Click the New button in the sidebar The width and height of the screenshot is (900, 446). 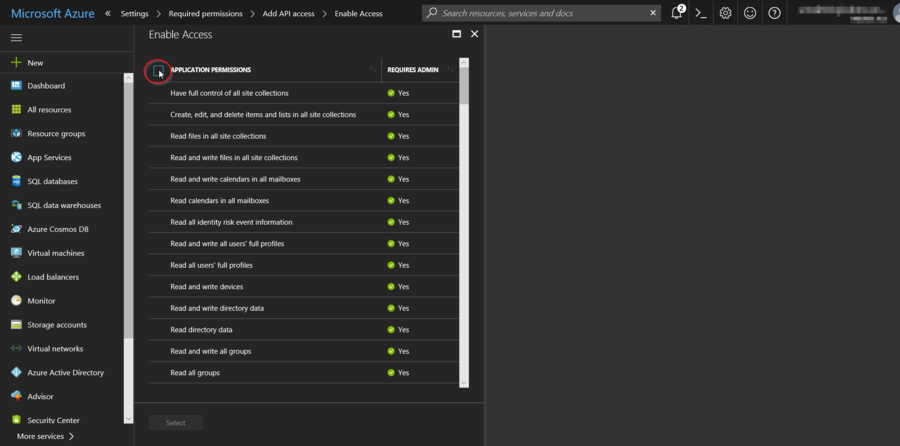(35, 62)
